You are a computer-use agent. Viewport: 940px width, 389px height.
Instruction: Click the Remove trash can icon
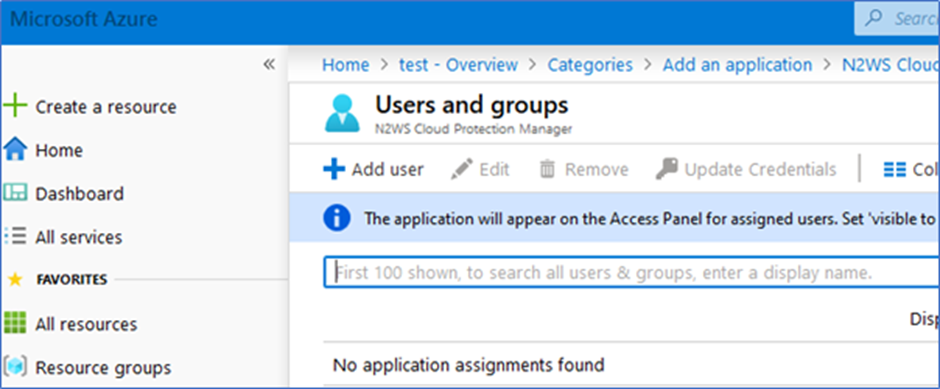(547, 169)
